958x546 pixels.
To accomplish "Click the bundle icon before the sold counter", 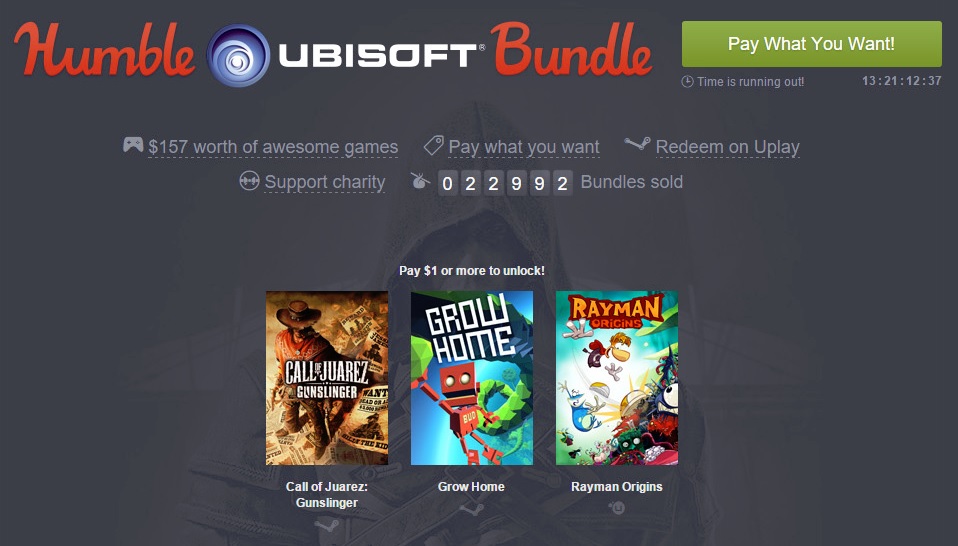I will [420, 180].
